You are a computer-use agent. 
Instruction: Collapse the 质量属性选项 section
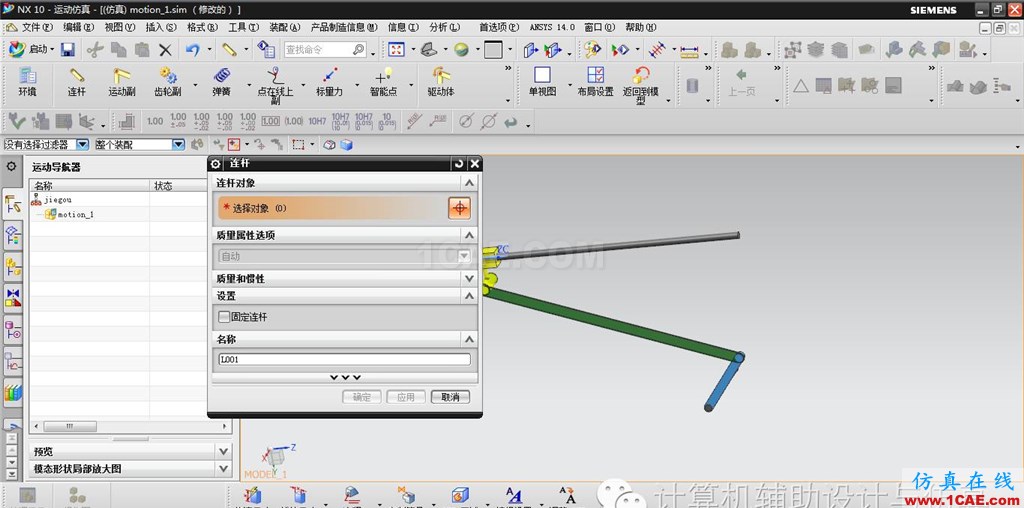tap(469, 235)
